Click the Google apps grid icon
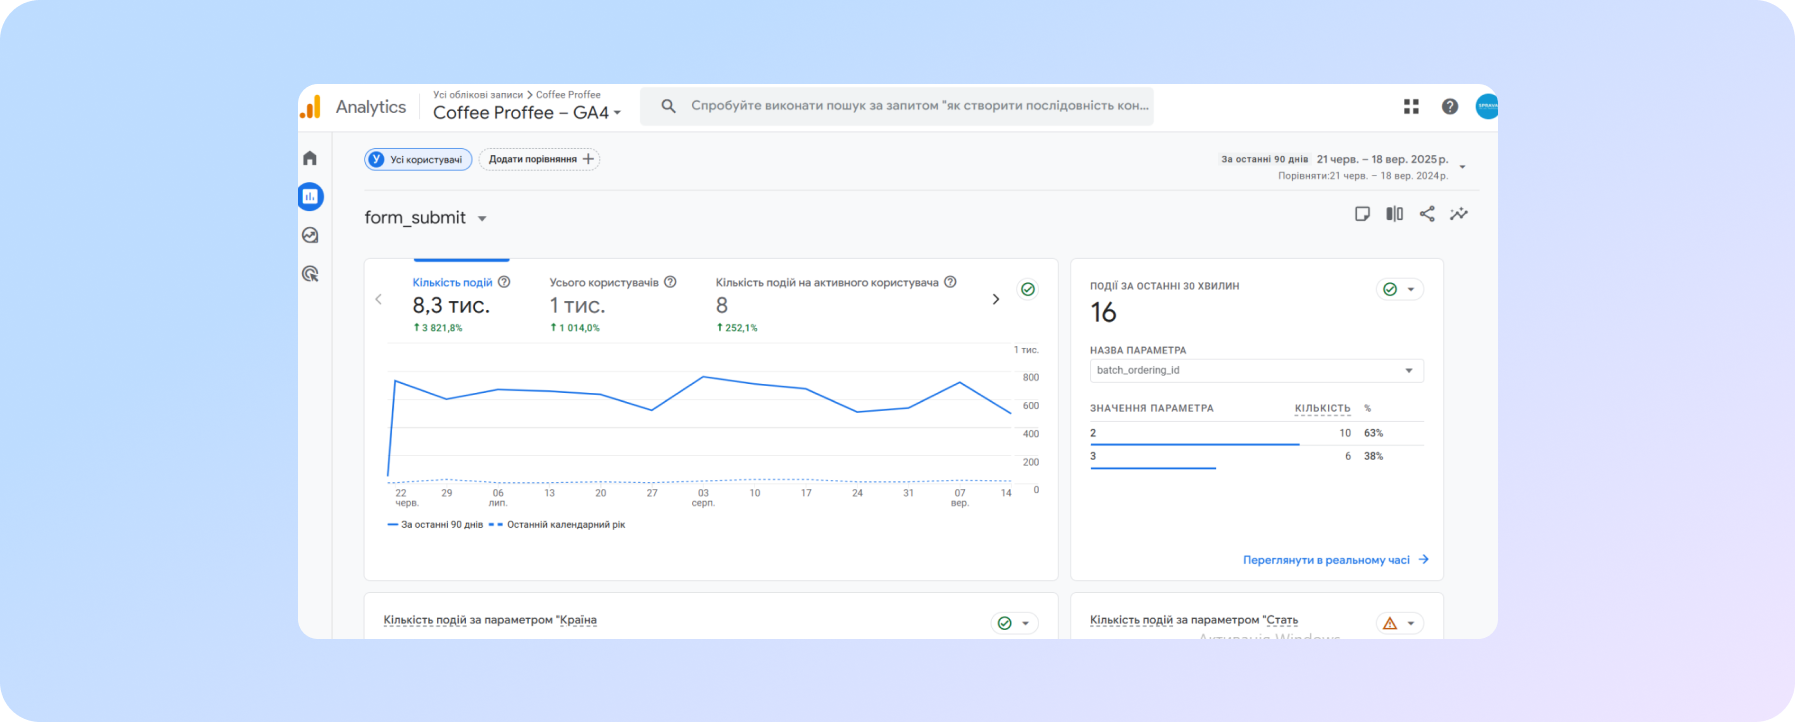Screen dimensions: 1795x722 1411,106
